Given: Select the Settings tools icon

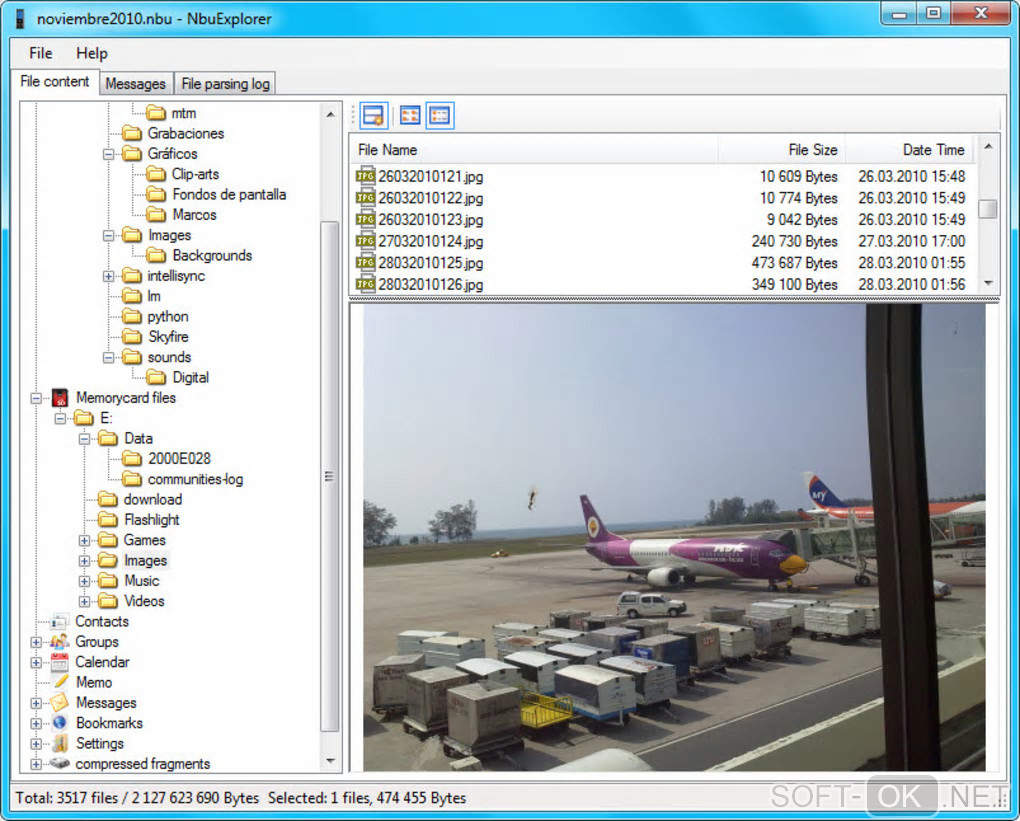Looking at the screenshot, I should [x=60, y=744].
